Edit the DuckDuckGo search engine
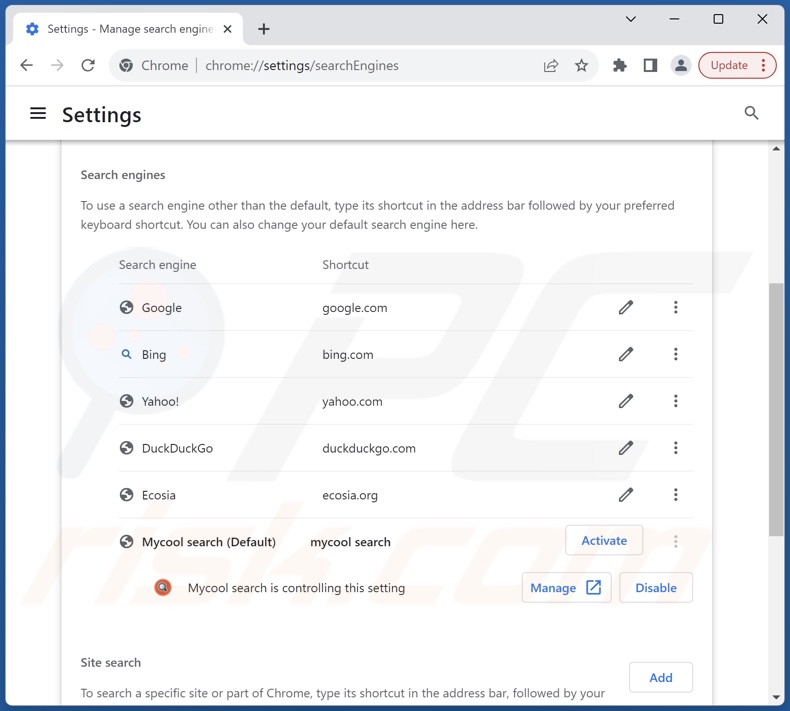Viewport: 790px width, 711px height. [625, 448]
